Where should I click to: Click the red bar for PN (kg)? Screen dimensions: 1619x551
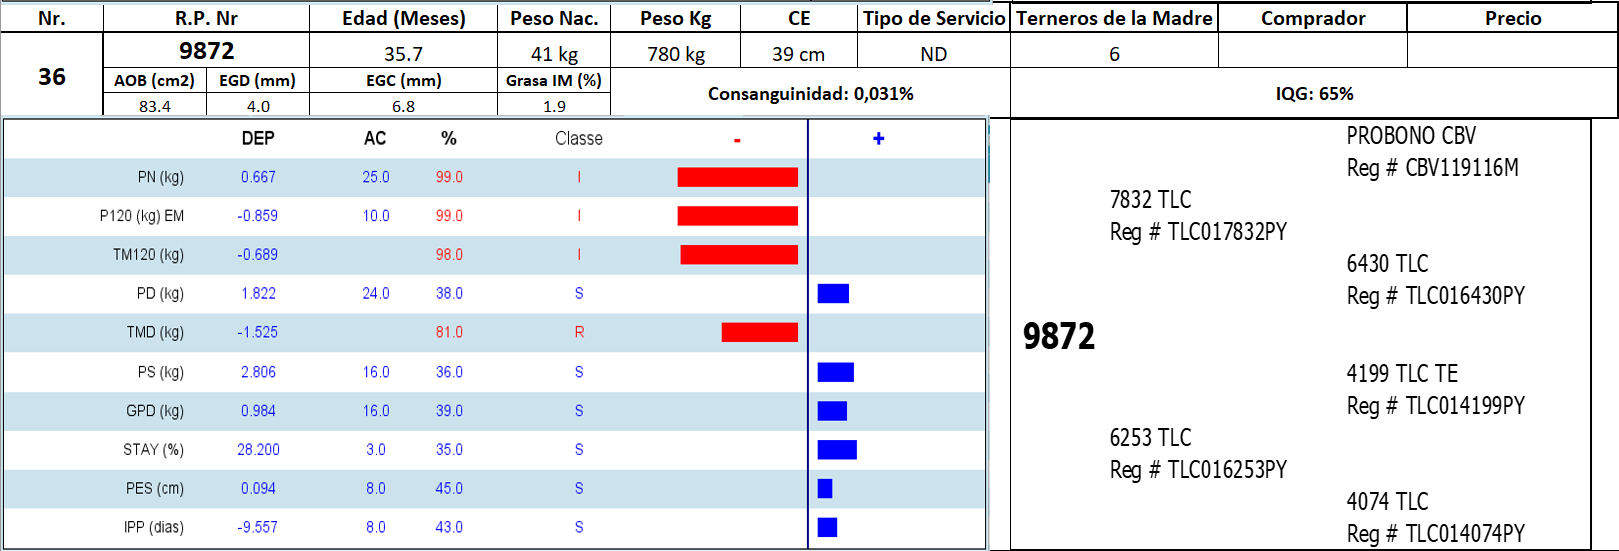[x=737, y=177]
